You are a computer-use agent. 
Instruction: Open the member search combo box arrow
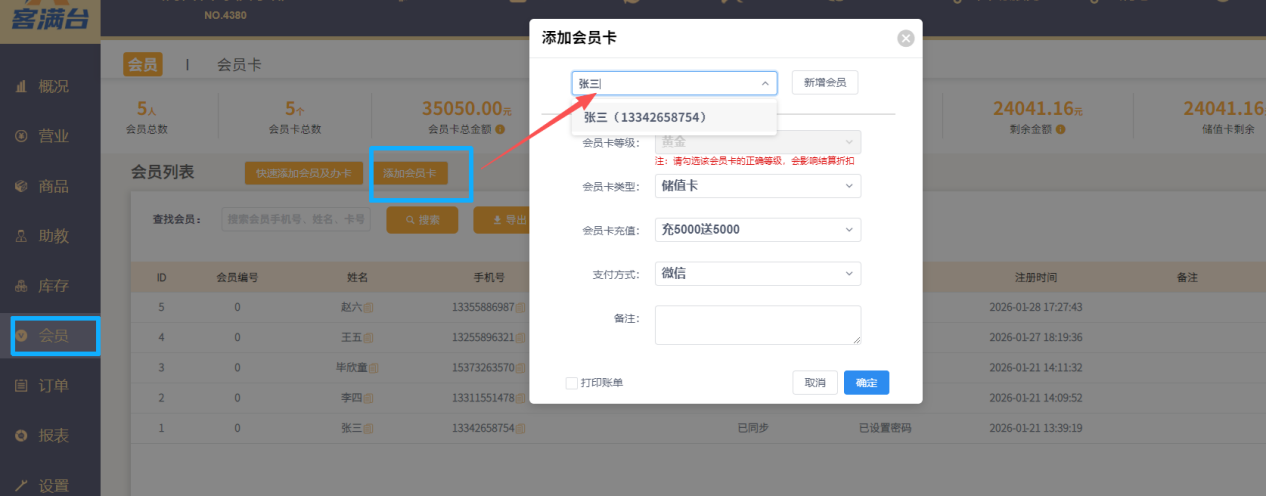coord(765,84)
